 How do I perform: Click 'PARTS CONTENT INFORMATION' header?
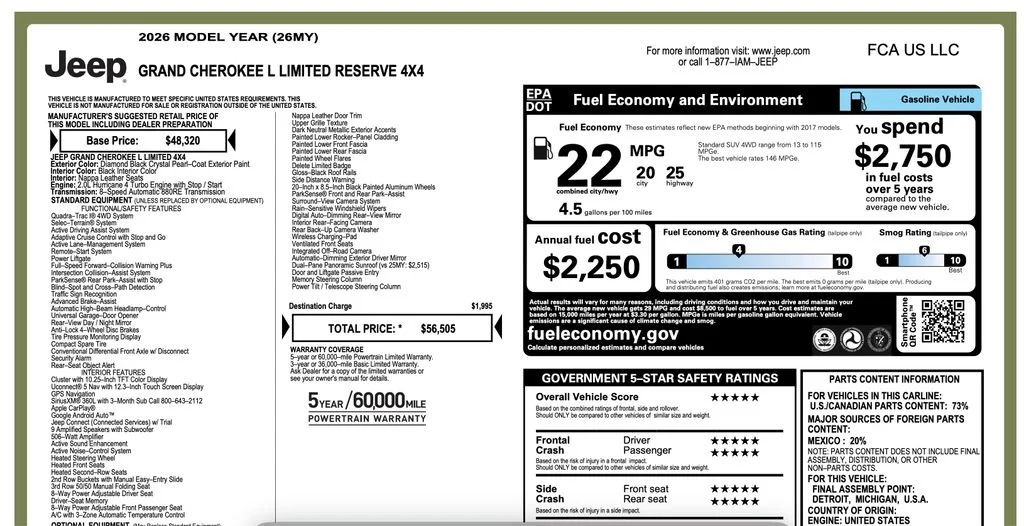point(894,379)
